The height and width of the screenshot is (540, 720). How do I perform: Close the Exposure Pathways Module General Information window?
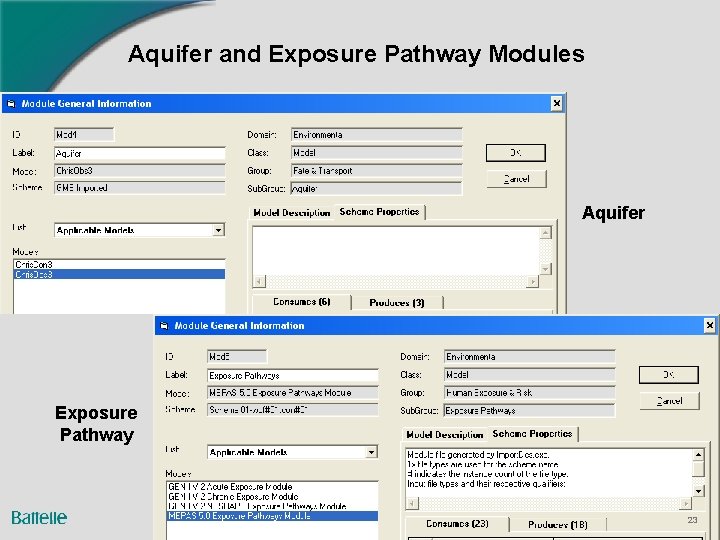(x=709, y=325)
